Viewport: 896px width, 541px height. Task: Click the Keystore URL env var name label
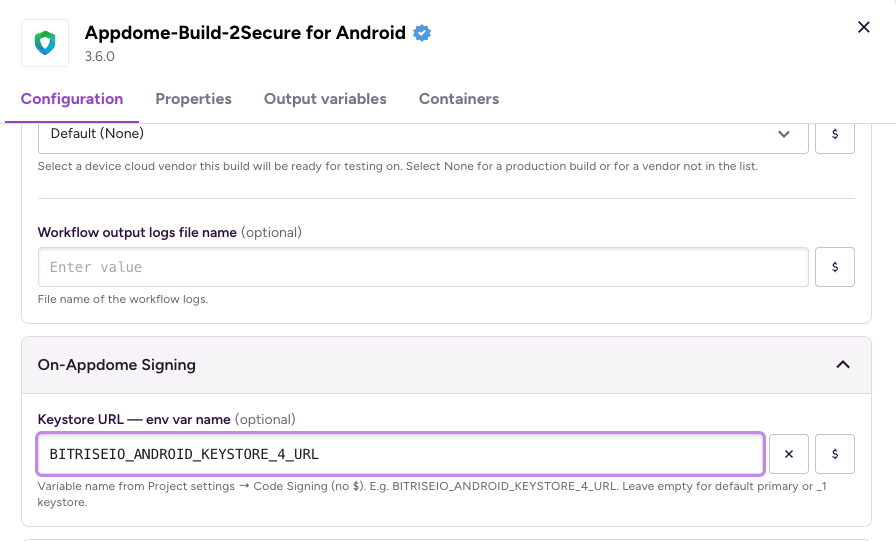tap(134, 419)
